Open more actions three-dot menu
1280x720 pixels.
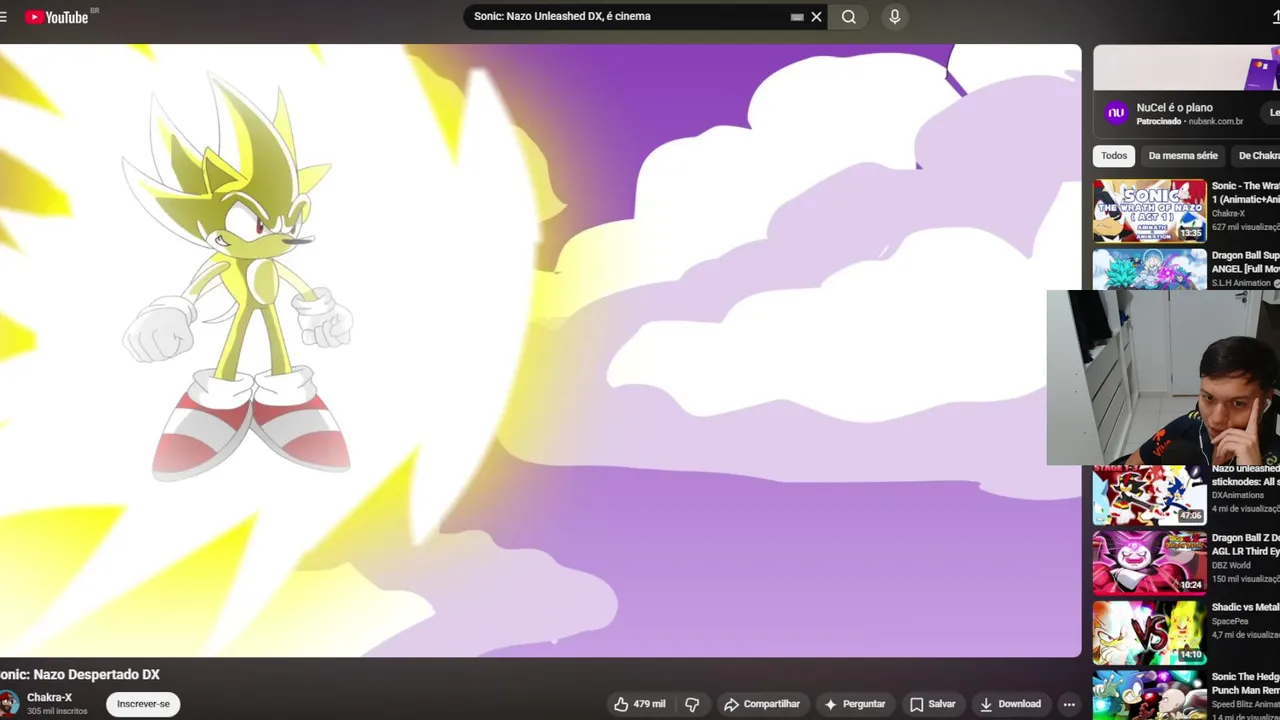point(1069,704)
